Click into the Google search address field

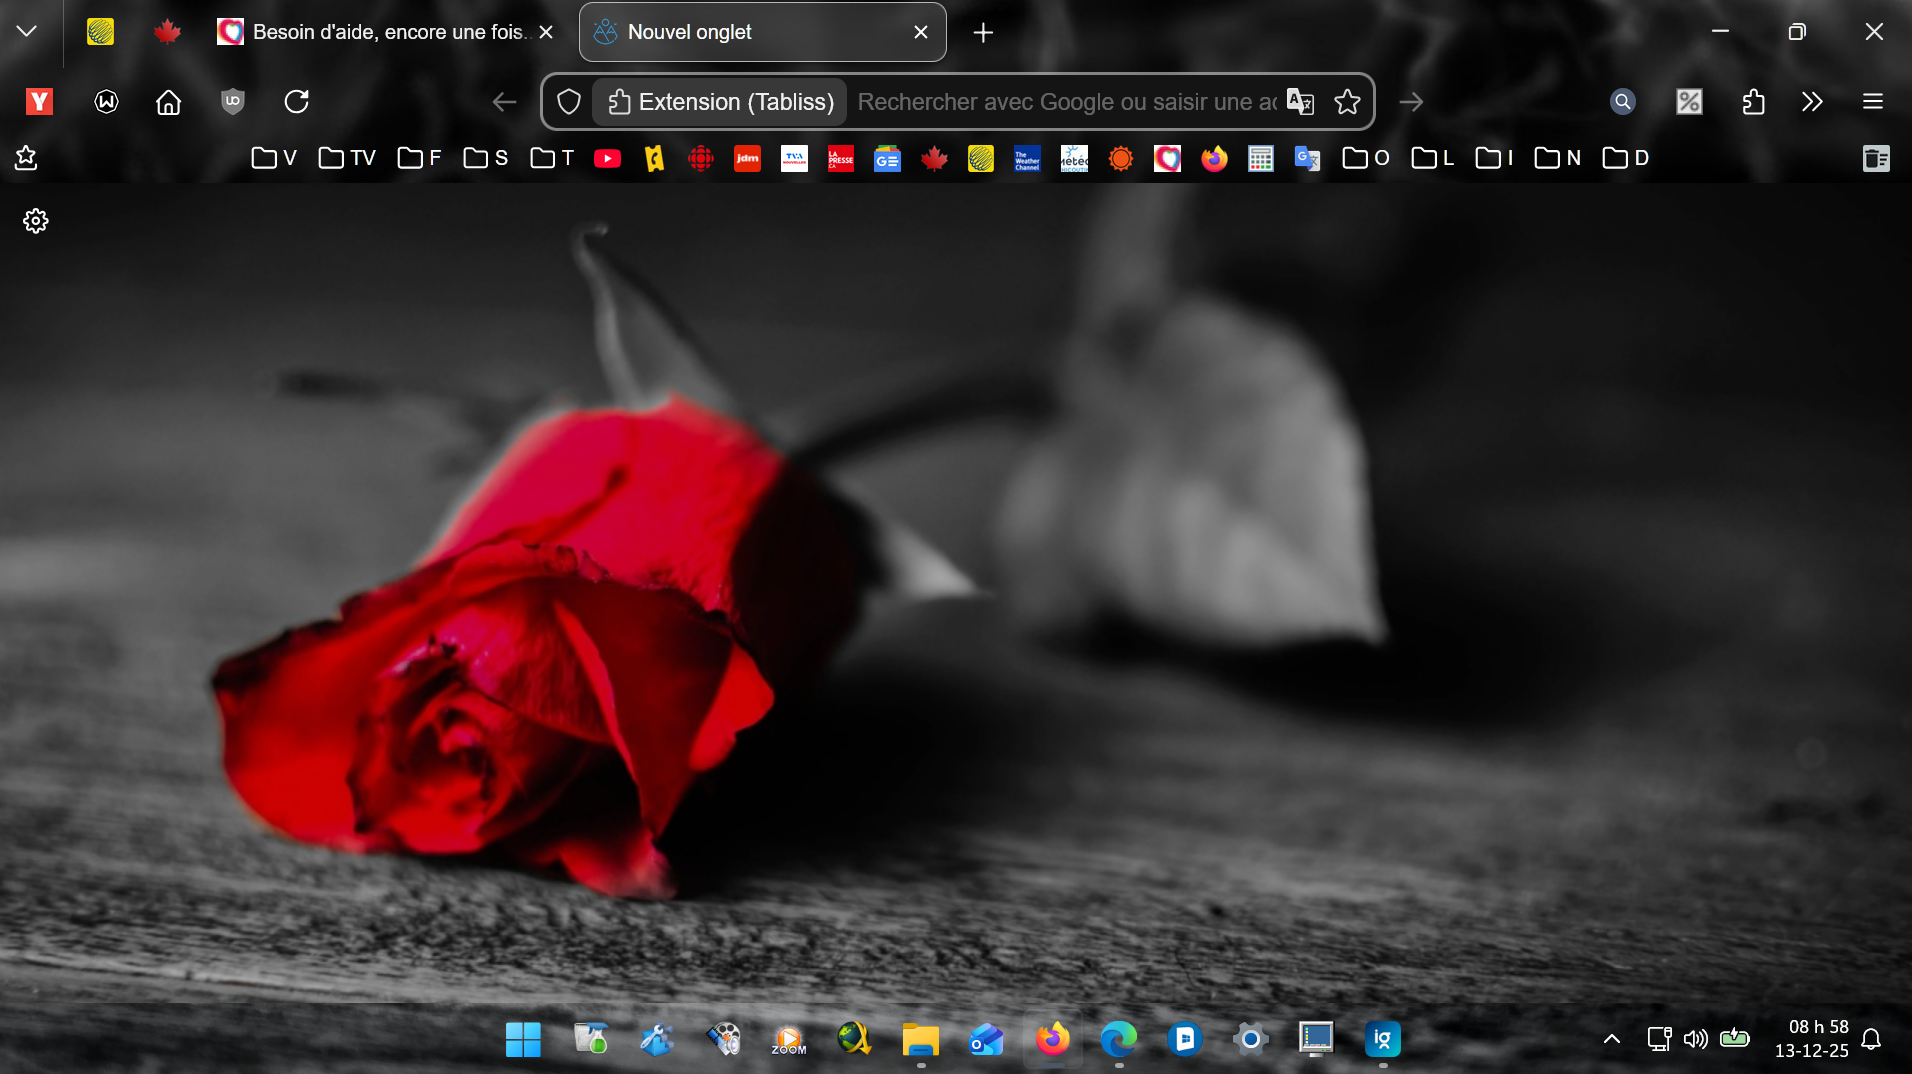pos(1065,101)
